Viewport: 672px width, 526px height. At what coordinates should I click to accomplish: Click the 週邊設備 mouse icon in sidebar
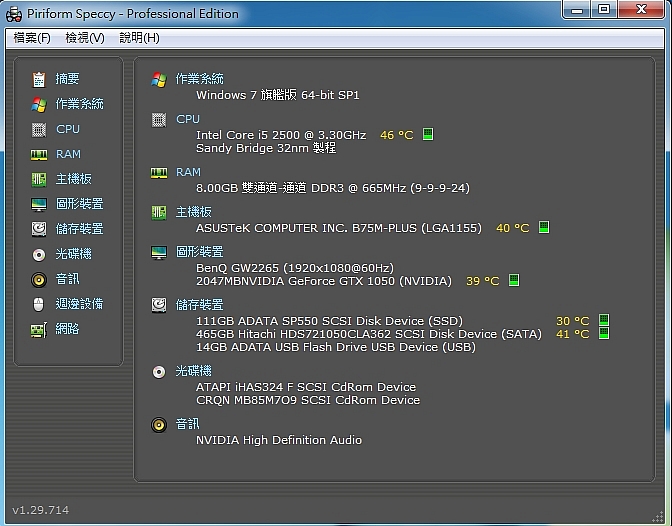39,304
